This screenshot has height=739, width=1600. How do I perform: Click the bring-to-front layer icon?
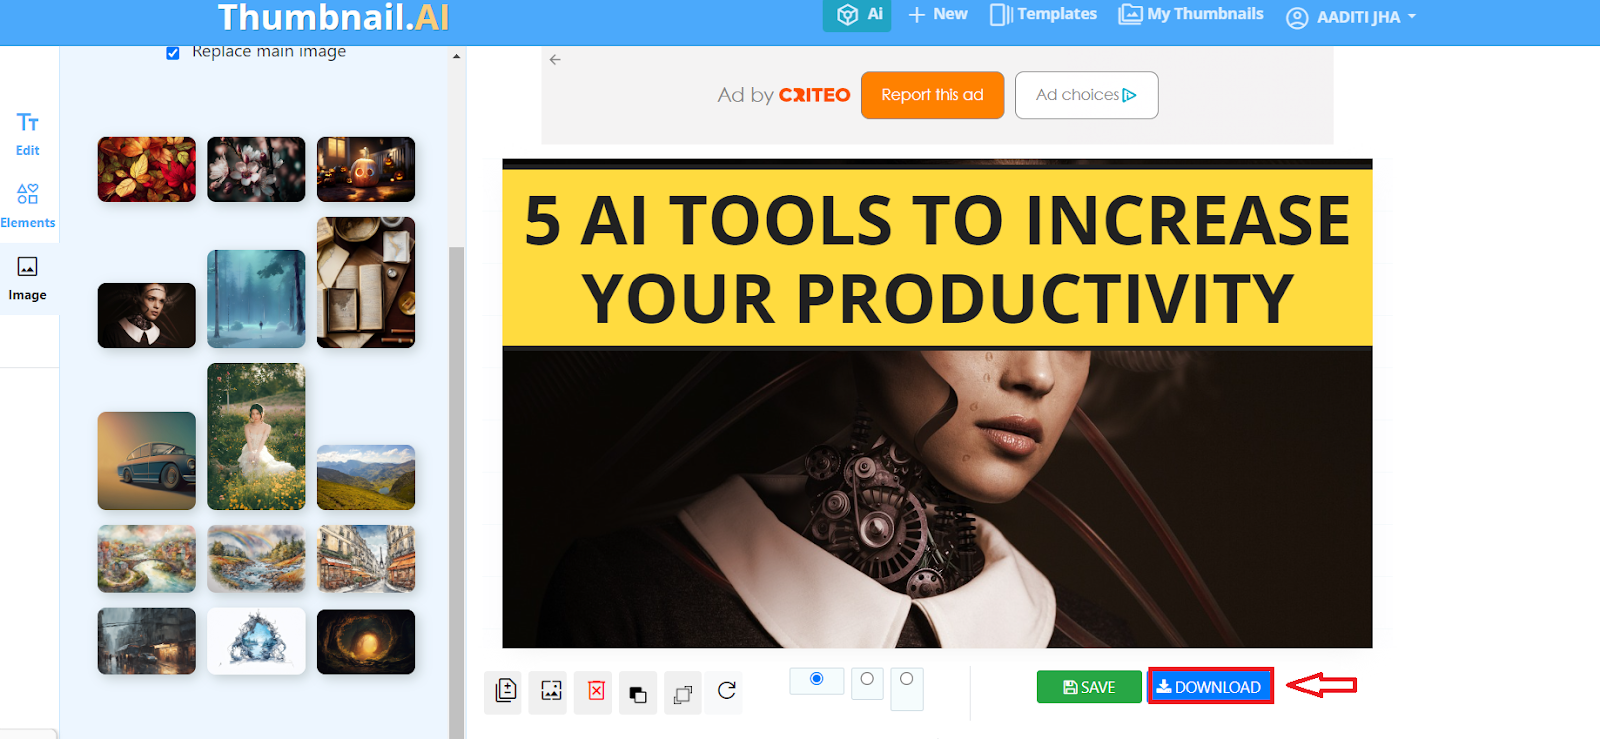pyautogui.click(x=638, y=694)
